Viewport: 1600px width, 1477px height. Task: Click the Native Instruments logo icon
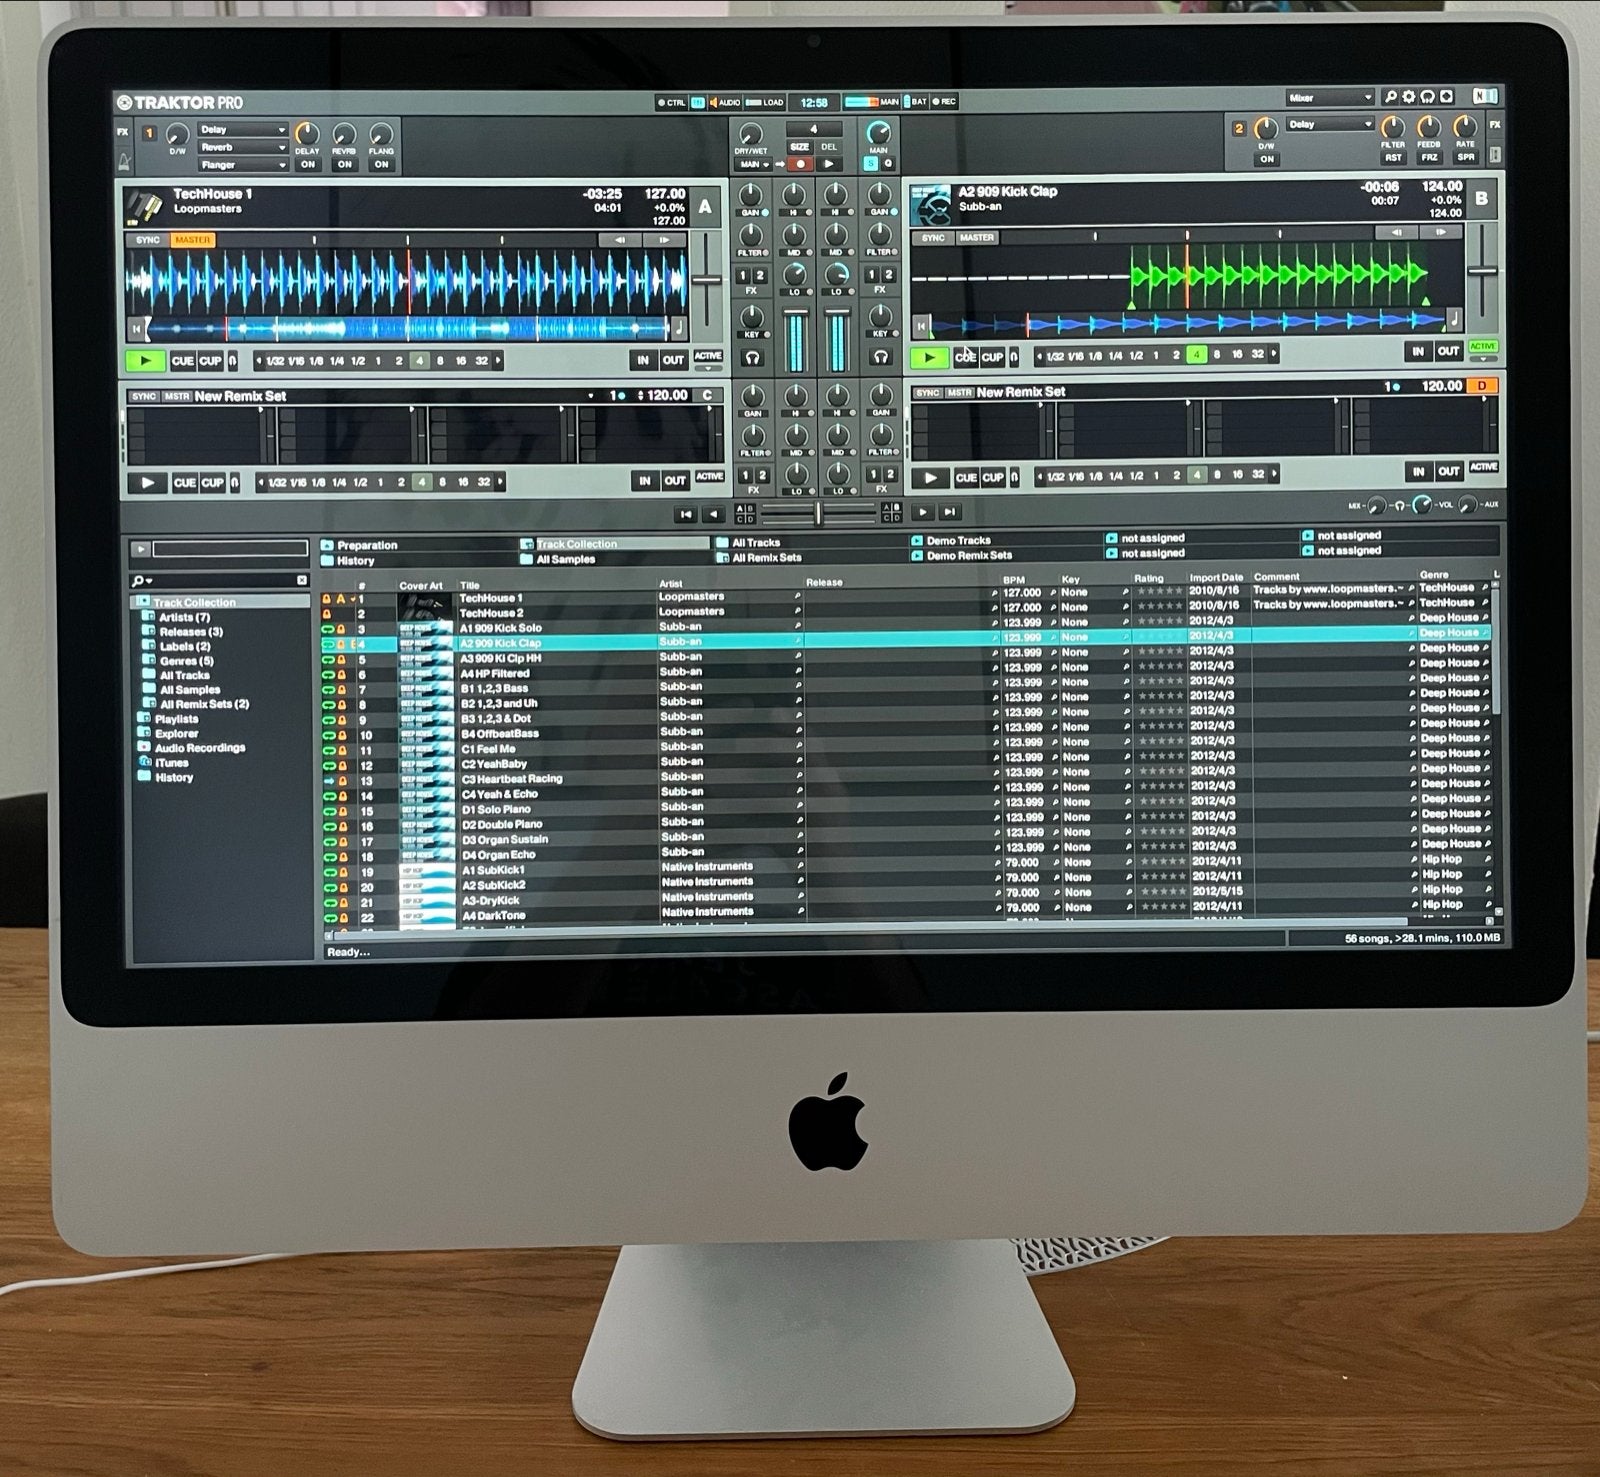click(1485, 96)
